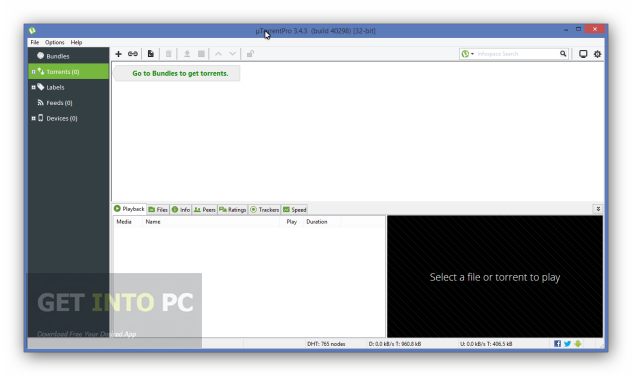
Task: Switch to the Files tab
Action: pyautogui.click(x=158, y=210)
